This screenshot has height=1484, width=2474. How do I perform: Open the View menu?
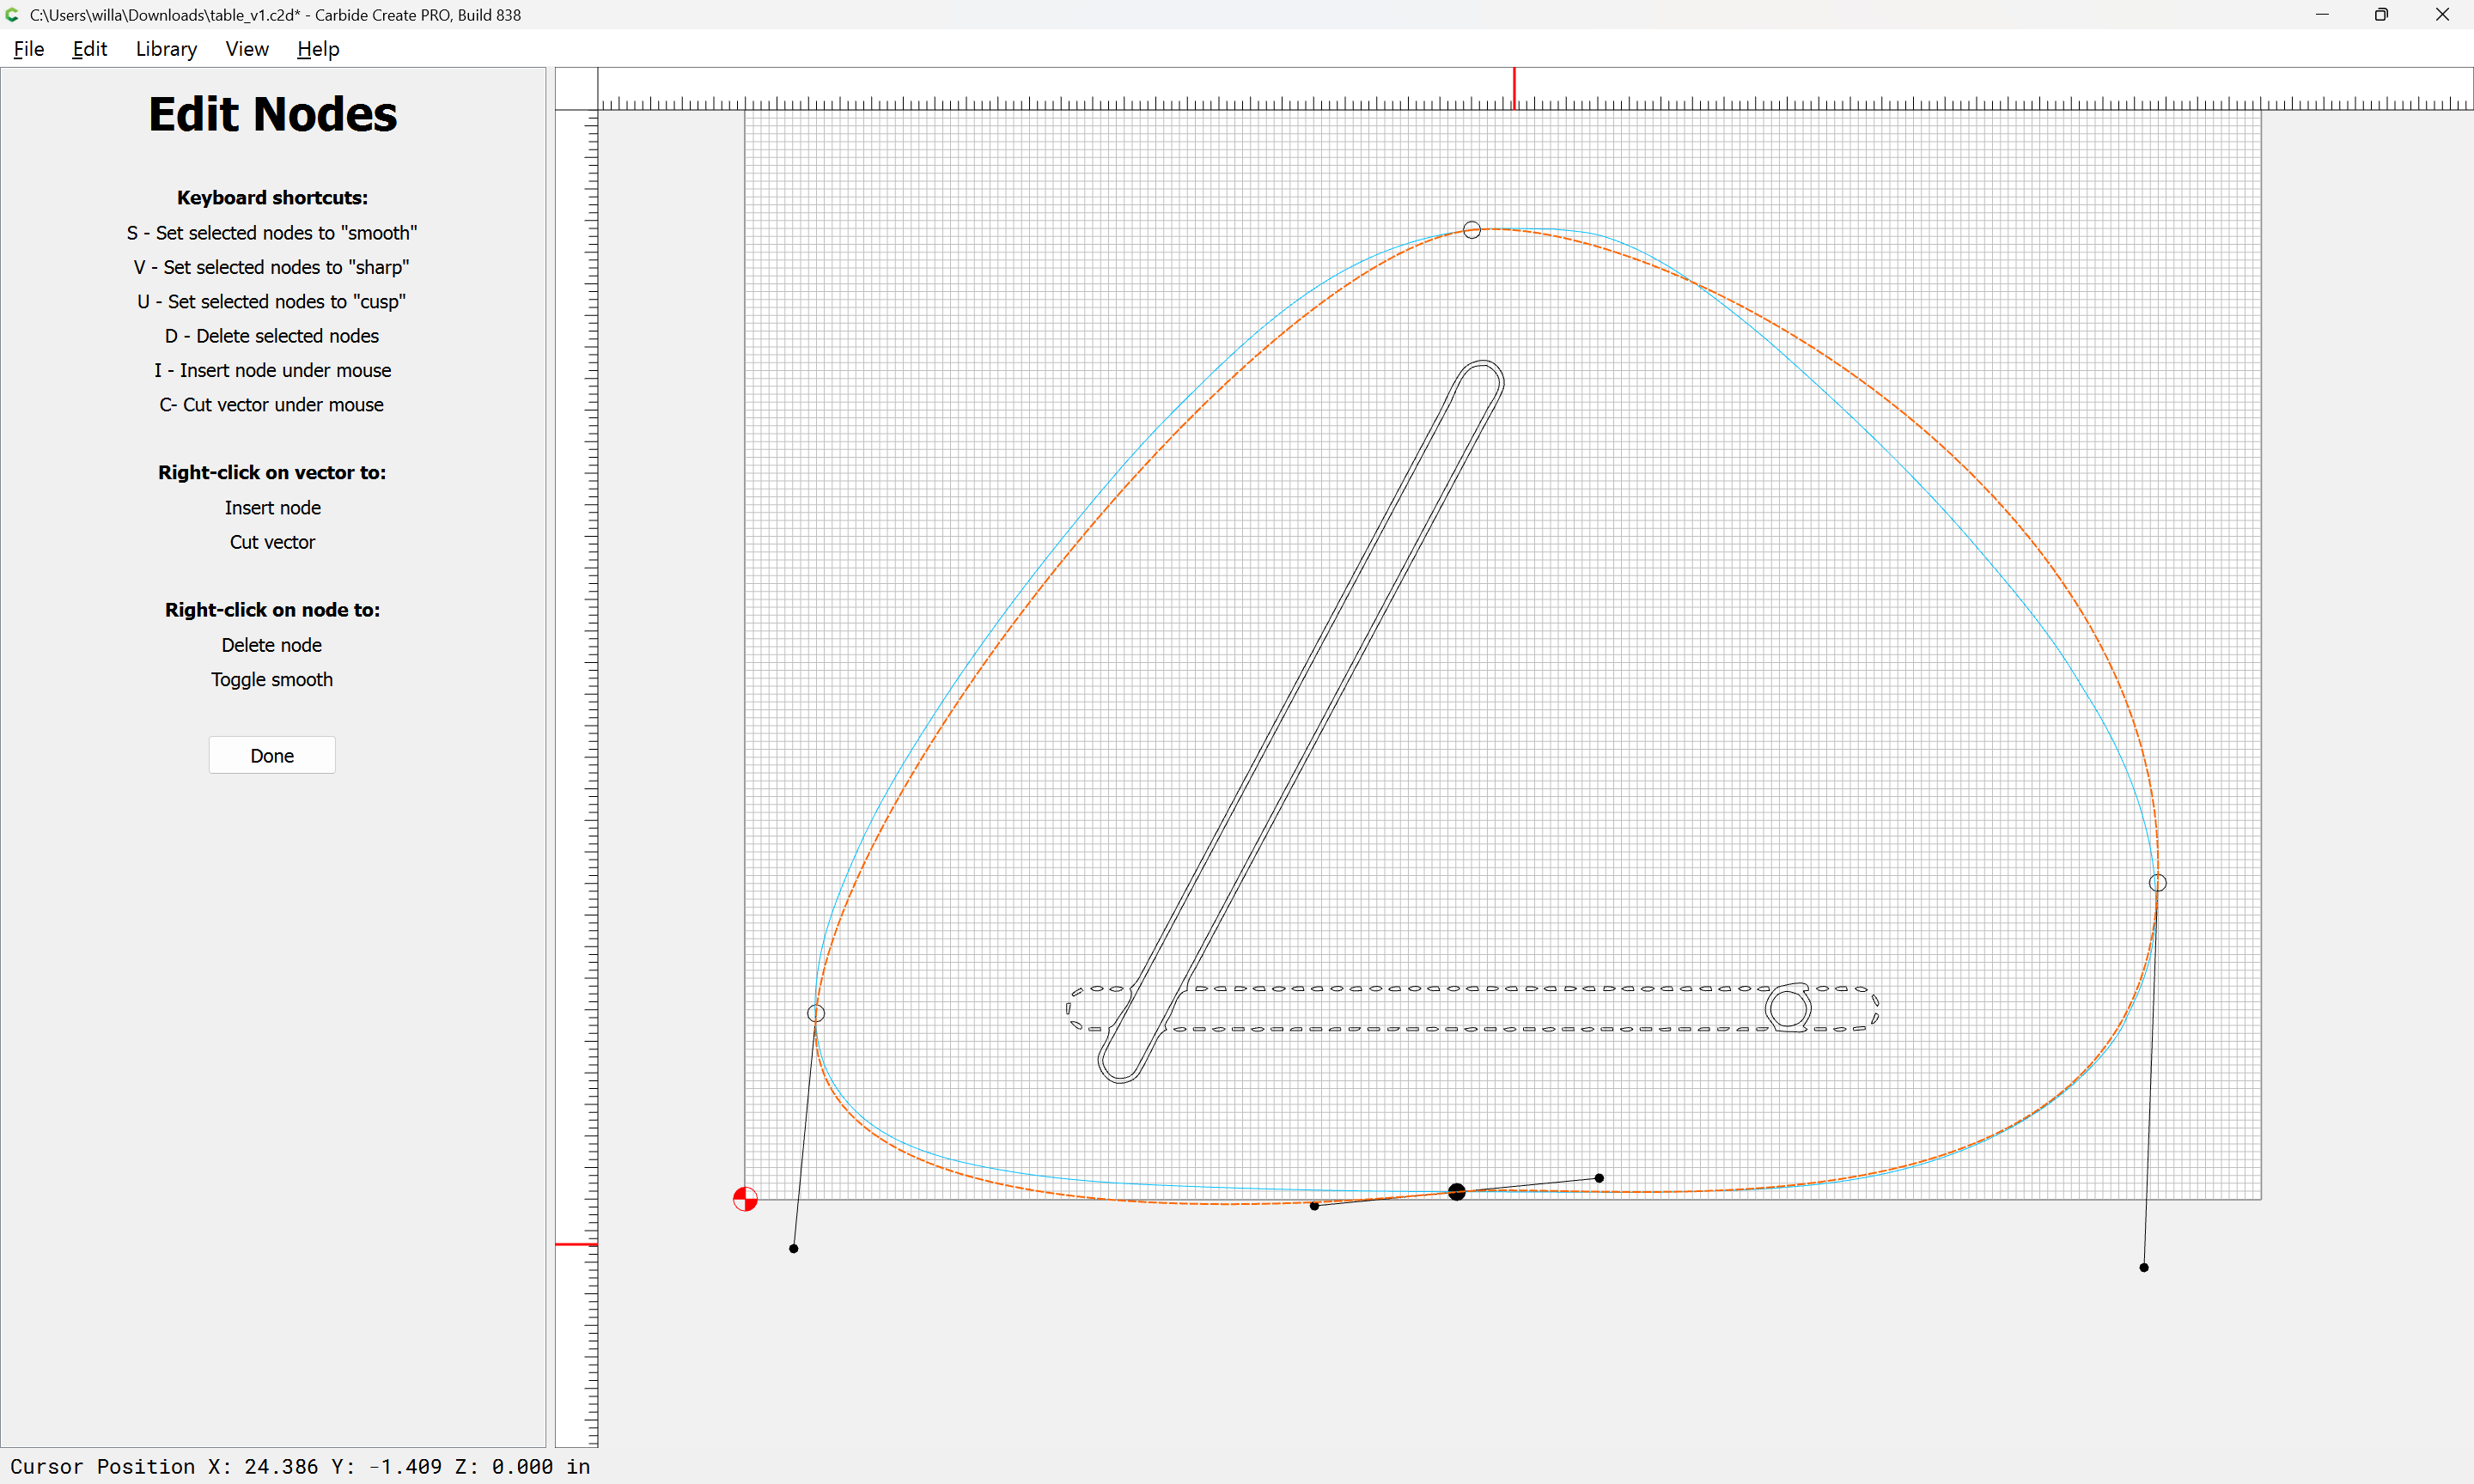click(246, 49)
